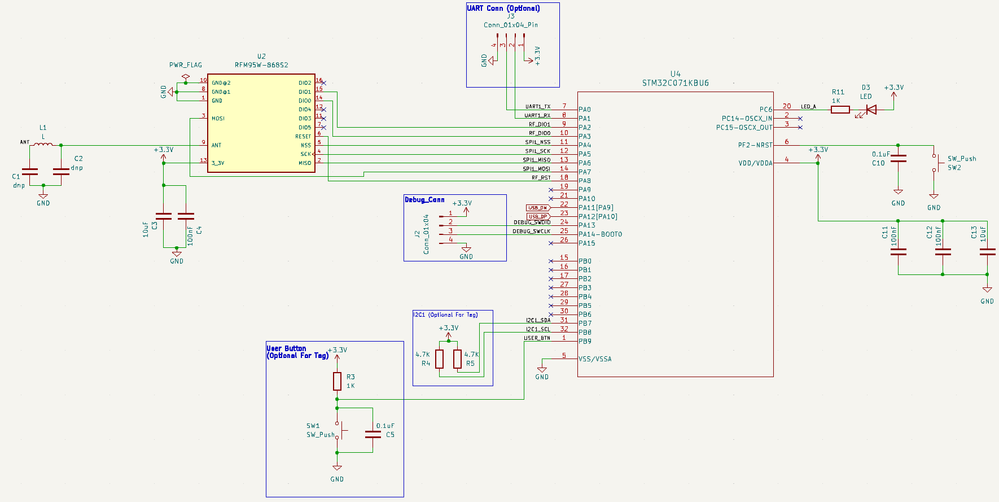Click the USER_BTN net label
999x502 pixels.
coord(537,338)
